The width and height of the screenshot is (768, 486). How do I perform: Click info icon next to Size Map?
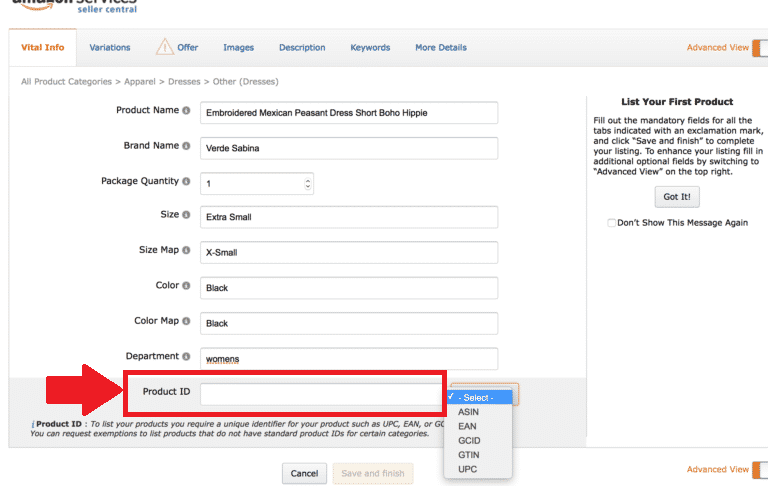186,250
